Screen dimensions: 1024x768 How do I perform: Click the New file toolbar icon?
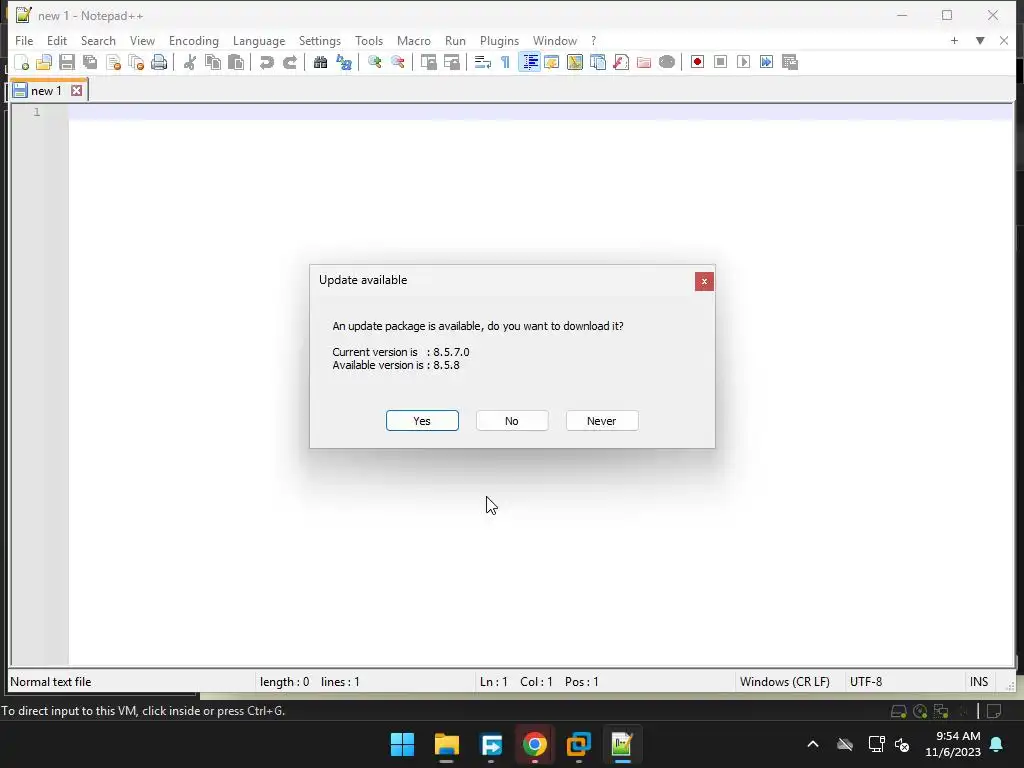(x=21, y=62)
